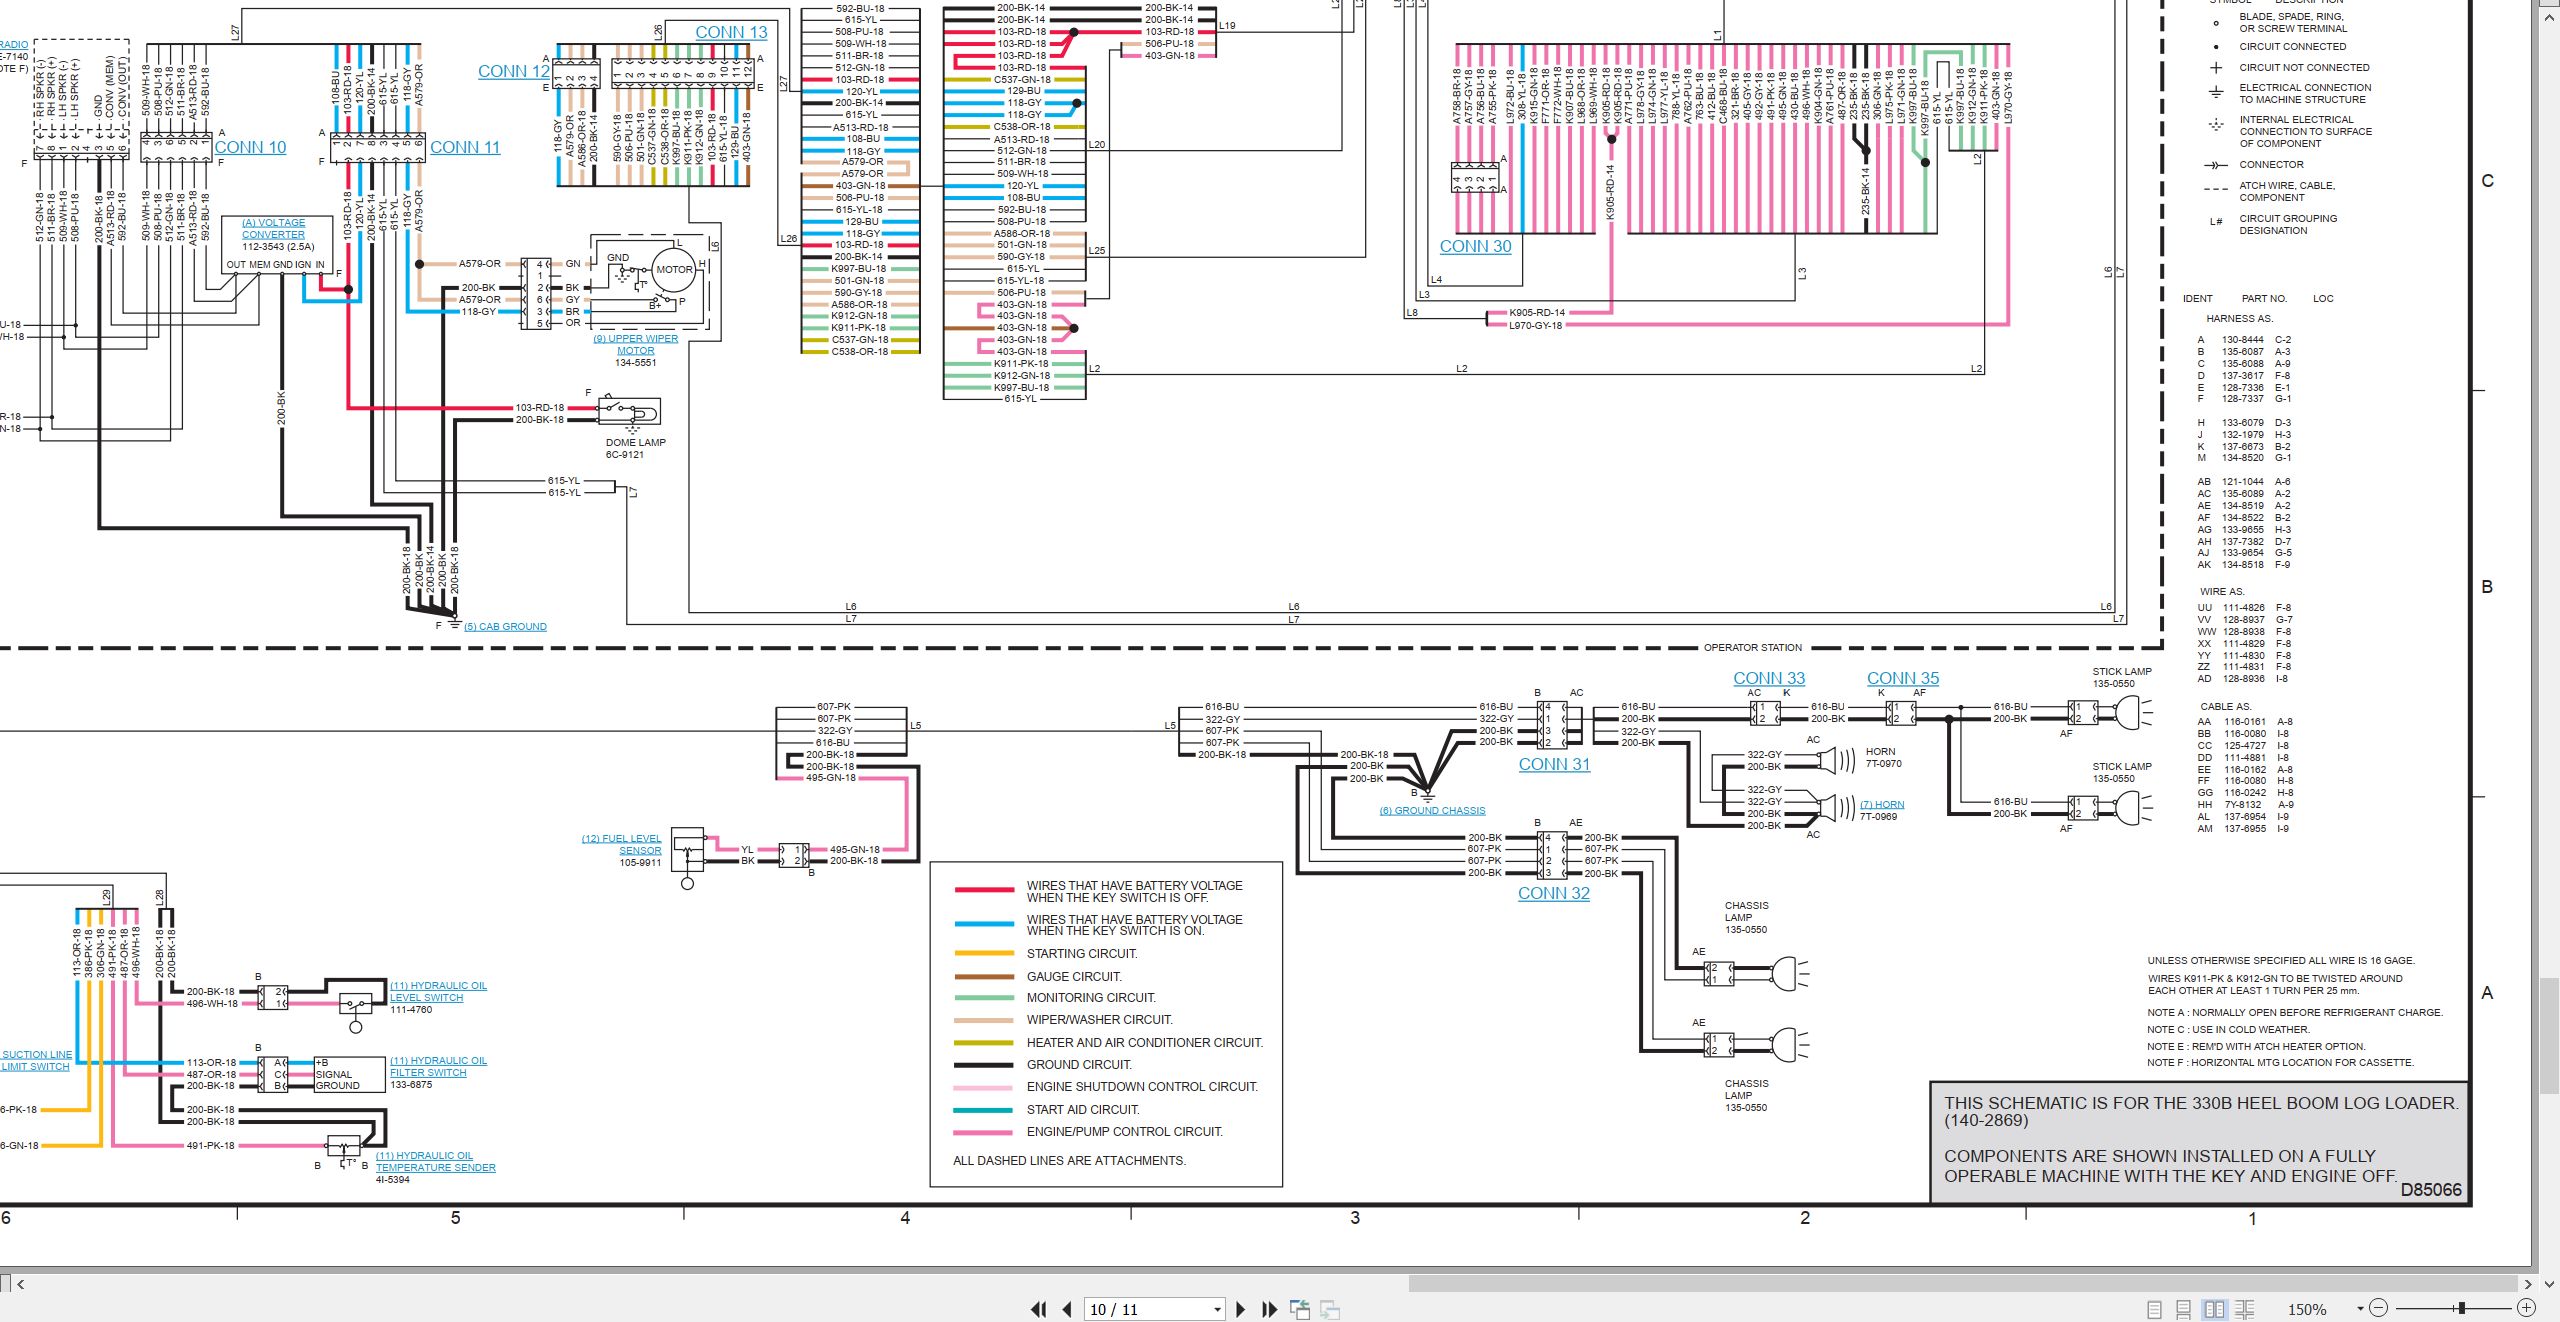Screen dimensions: 2560x1322
Task: Click the CONN 33 link
Action: tap(1769, 678)
